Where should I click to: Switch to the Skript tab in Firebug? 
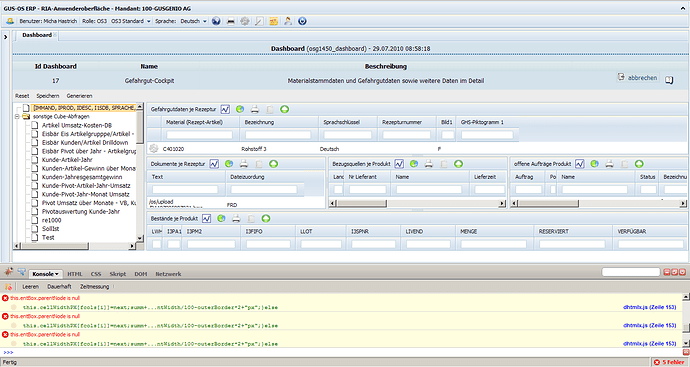tap(117, 274)
